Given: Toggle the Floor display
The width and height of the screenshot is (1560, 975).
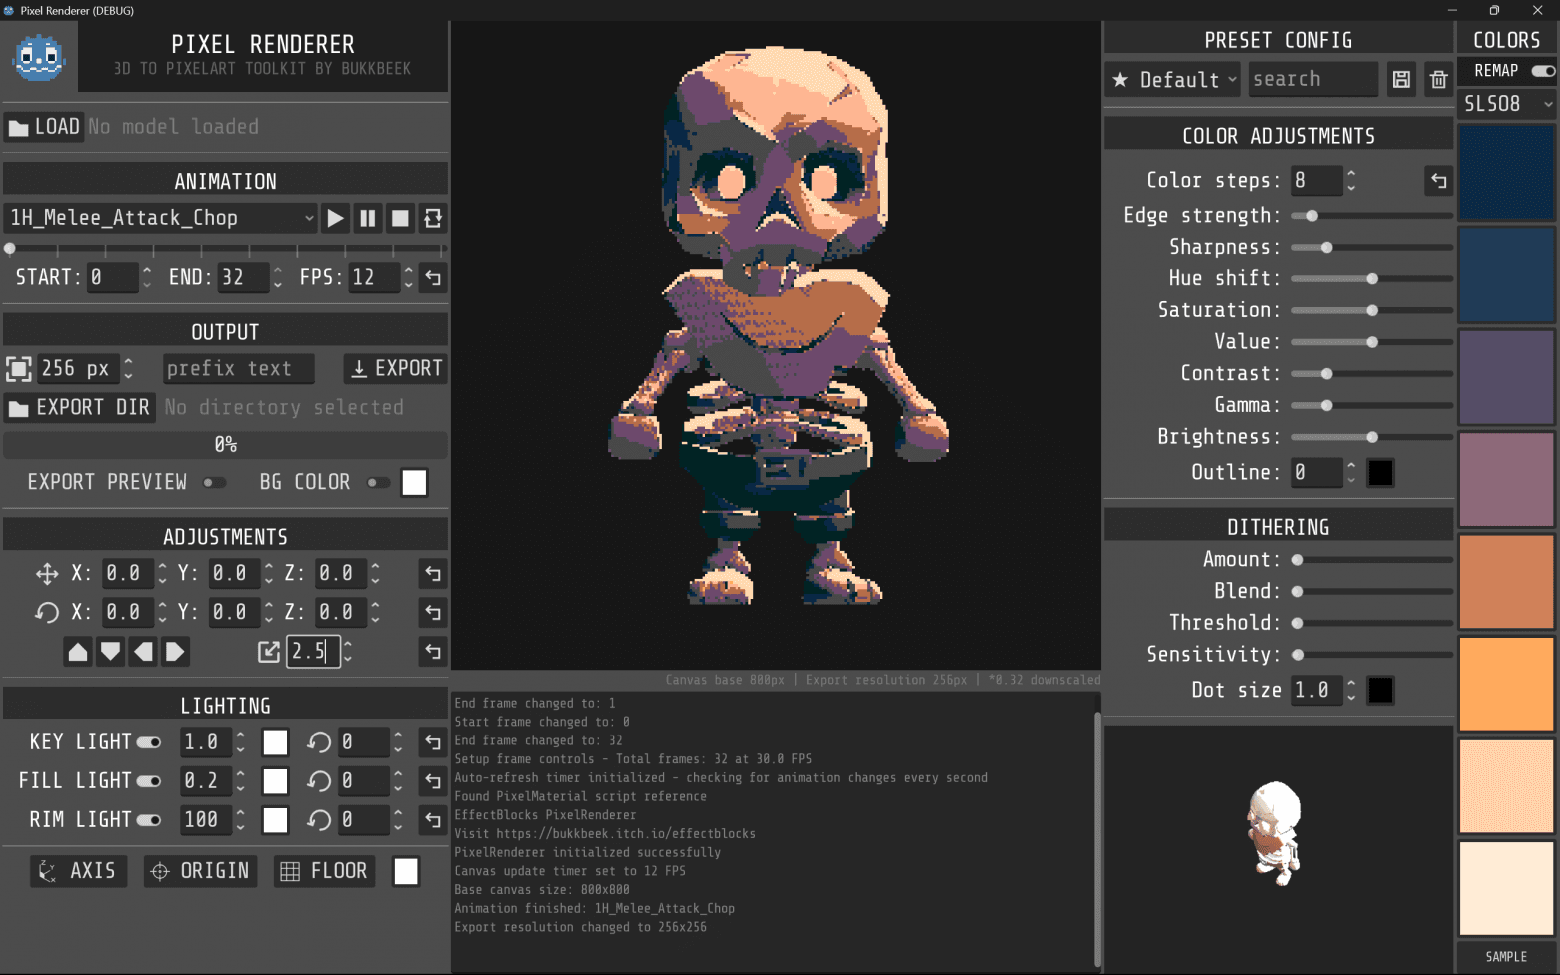Looking at the screenshot, I should pyautogui.click(x=324, y=870).
